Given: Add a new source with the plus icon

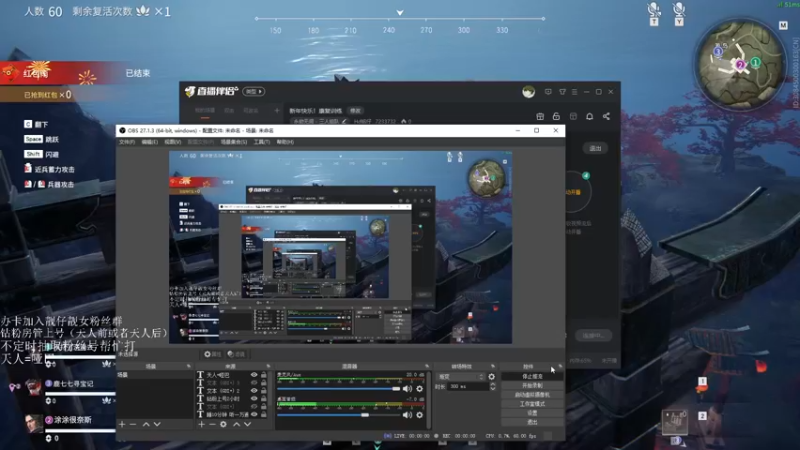Looking at the screenshot, I should [201, 424].
